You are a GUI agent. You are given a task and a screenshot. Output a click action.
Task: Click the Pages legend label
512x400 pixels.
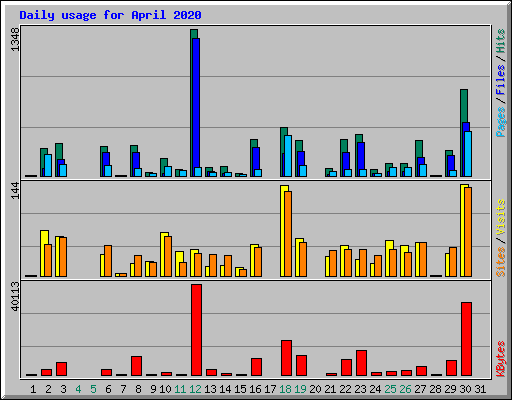pos(501,122)
